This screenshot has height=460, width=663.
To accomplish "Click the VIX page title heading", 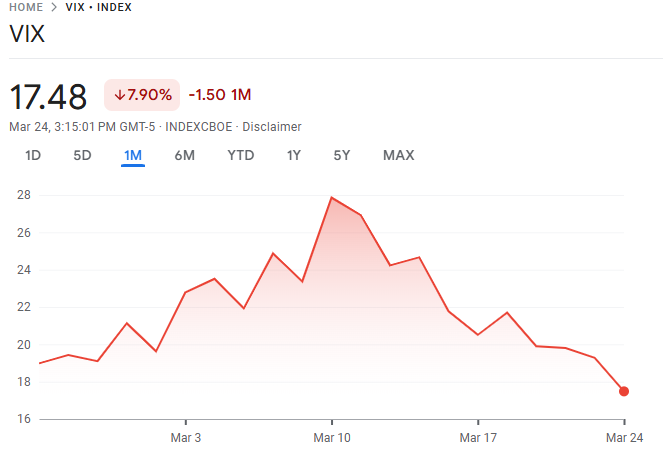I will 27,34.
